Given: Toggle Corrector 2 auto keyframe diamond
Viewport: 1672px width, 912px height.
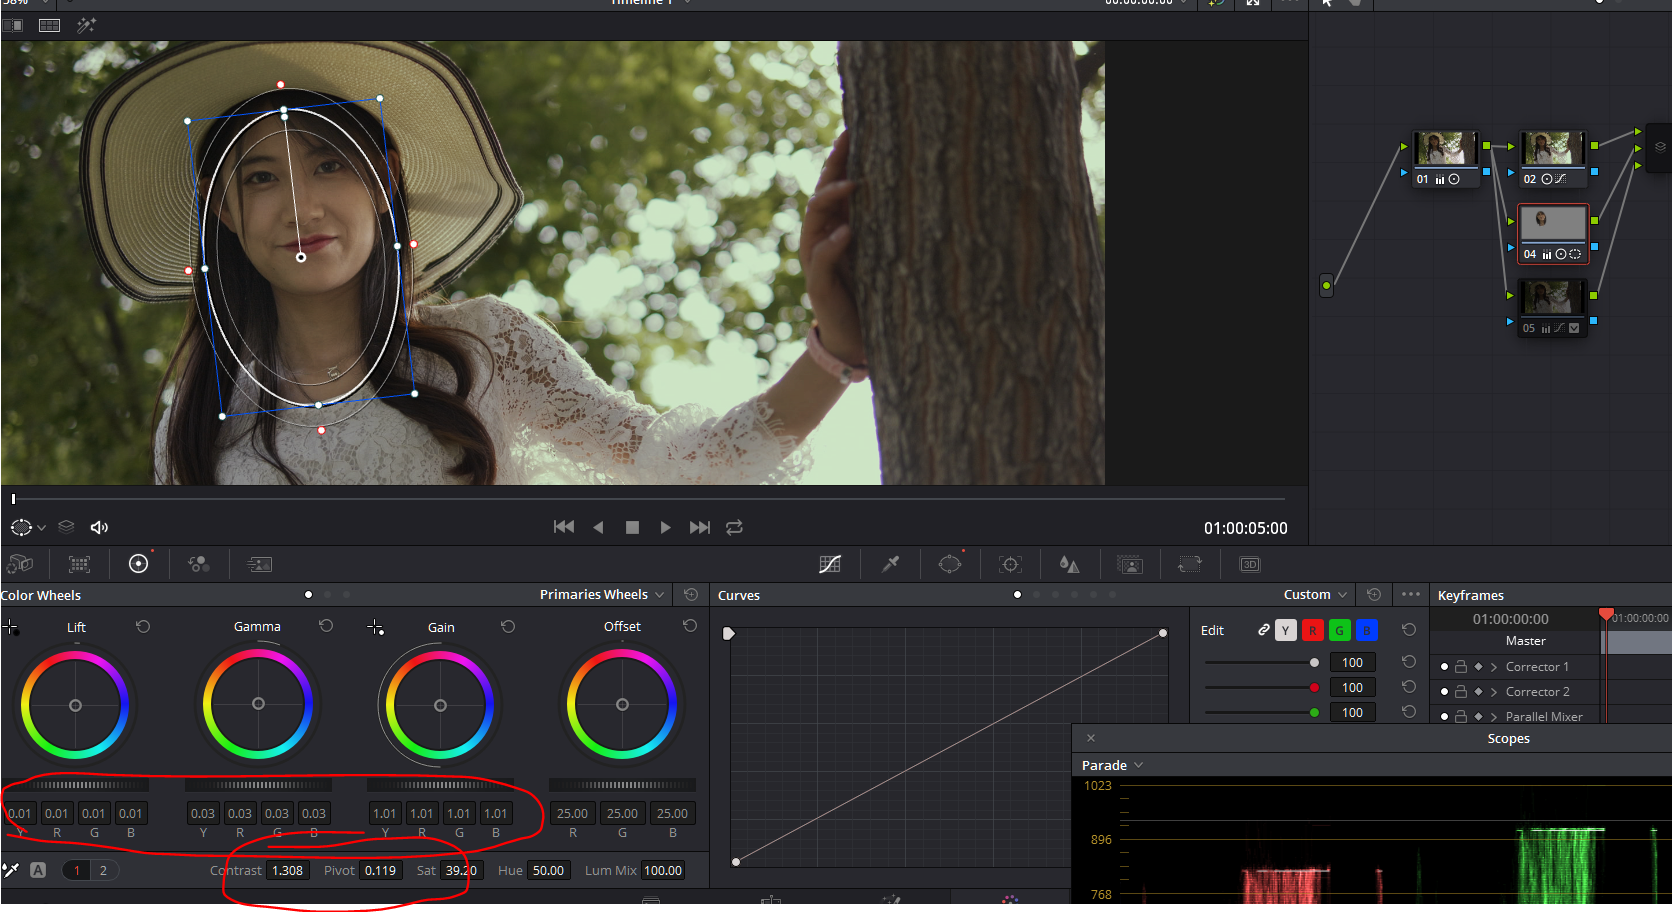Looking at the screenshot, I should [x=1478, y=691].
